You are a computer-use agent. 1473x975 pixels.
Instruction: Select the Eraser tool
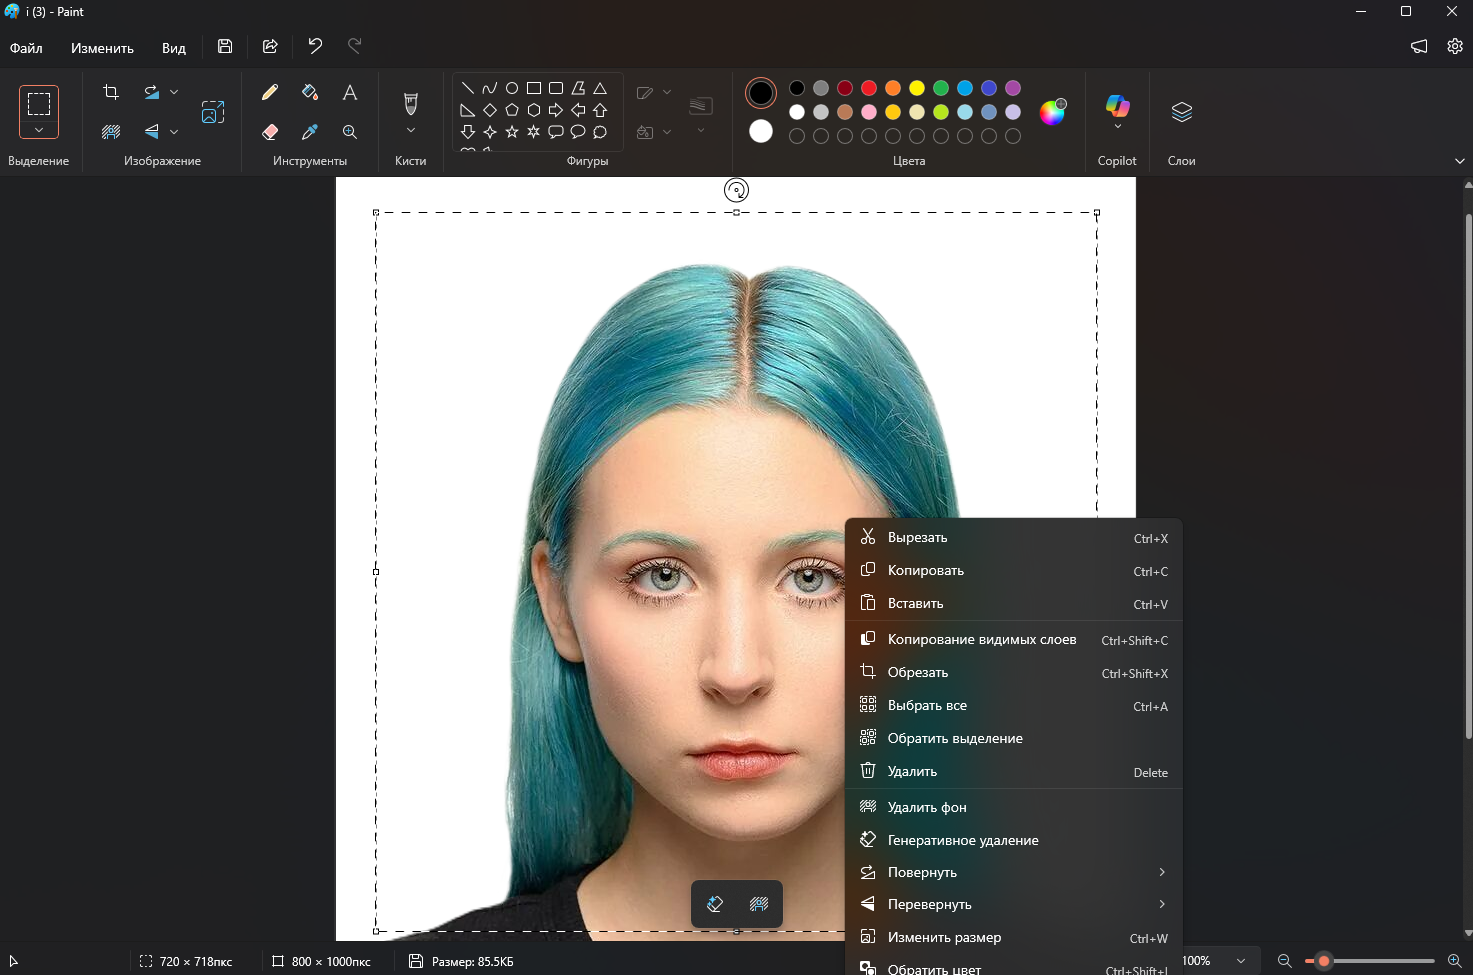click(x=270, y=131)
